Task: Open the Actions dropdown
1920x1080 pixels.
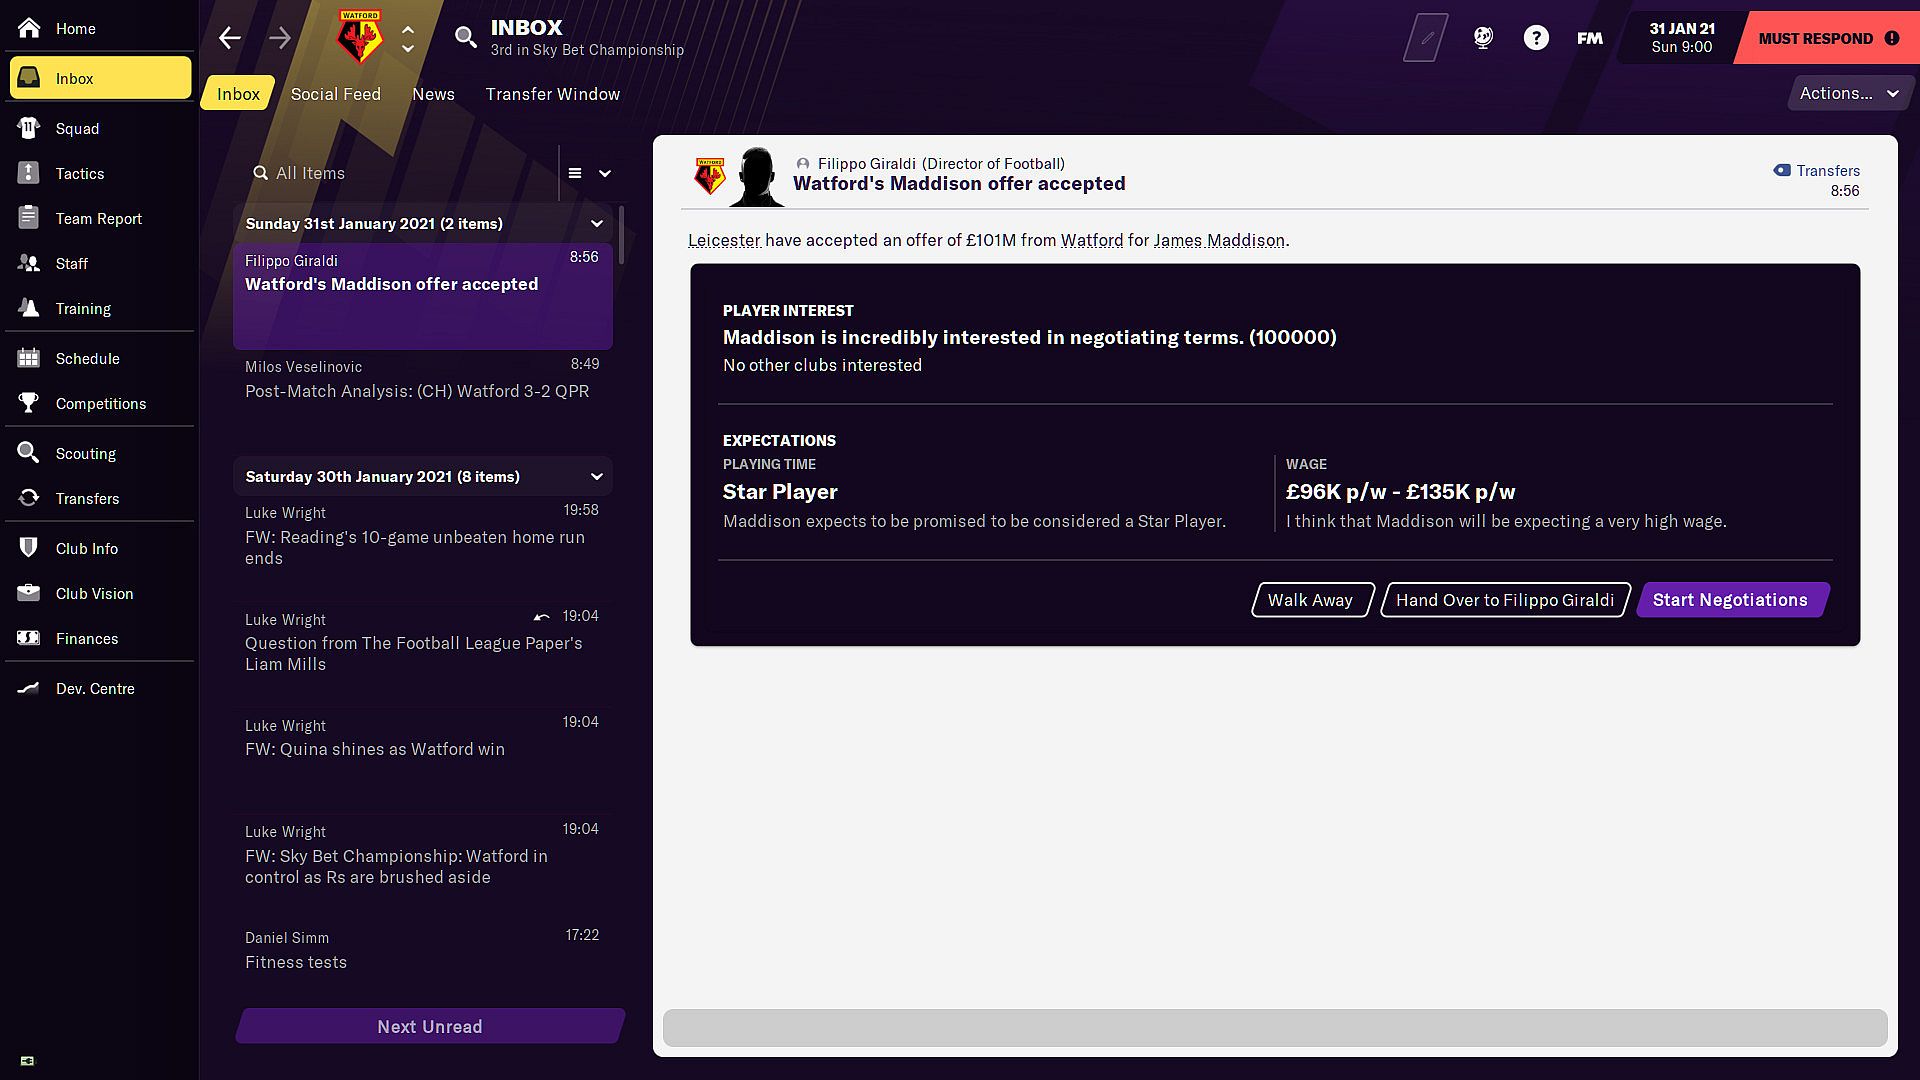Action: pos(1848,93)
